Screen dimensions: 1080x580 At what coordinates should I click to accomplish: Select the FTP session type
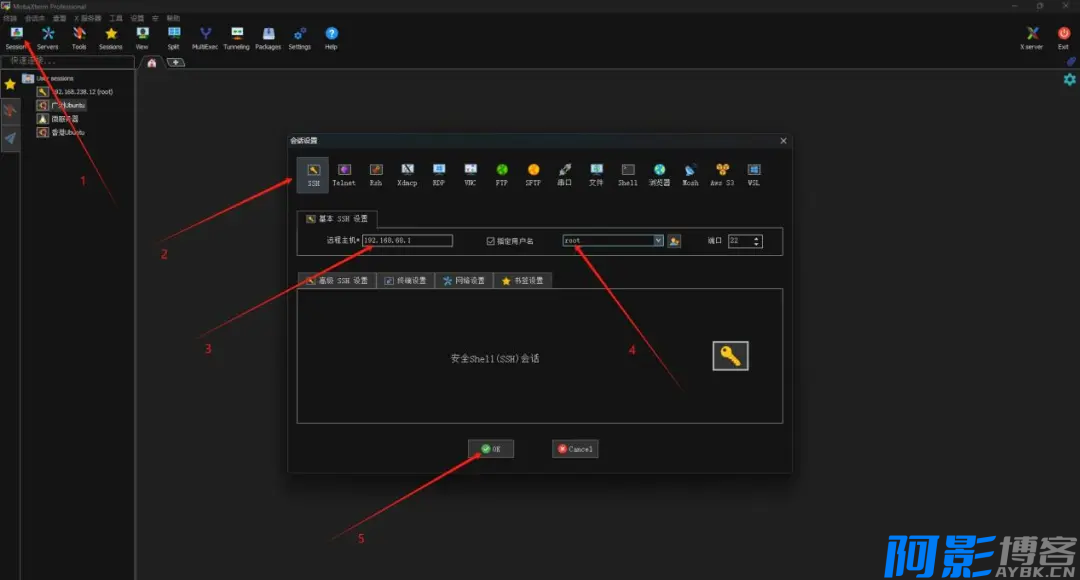(x=501, y=175)
